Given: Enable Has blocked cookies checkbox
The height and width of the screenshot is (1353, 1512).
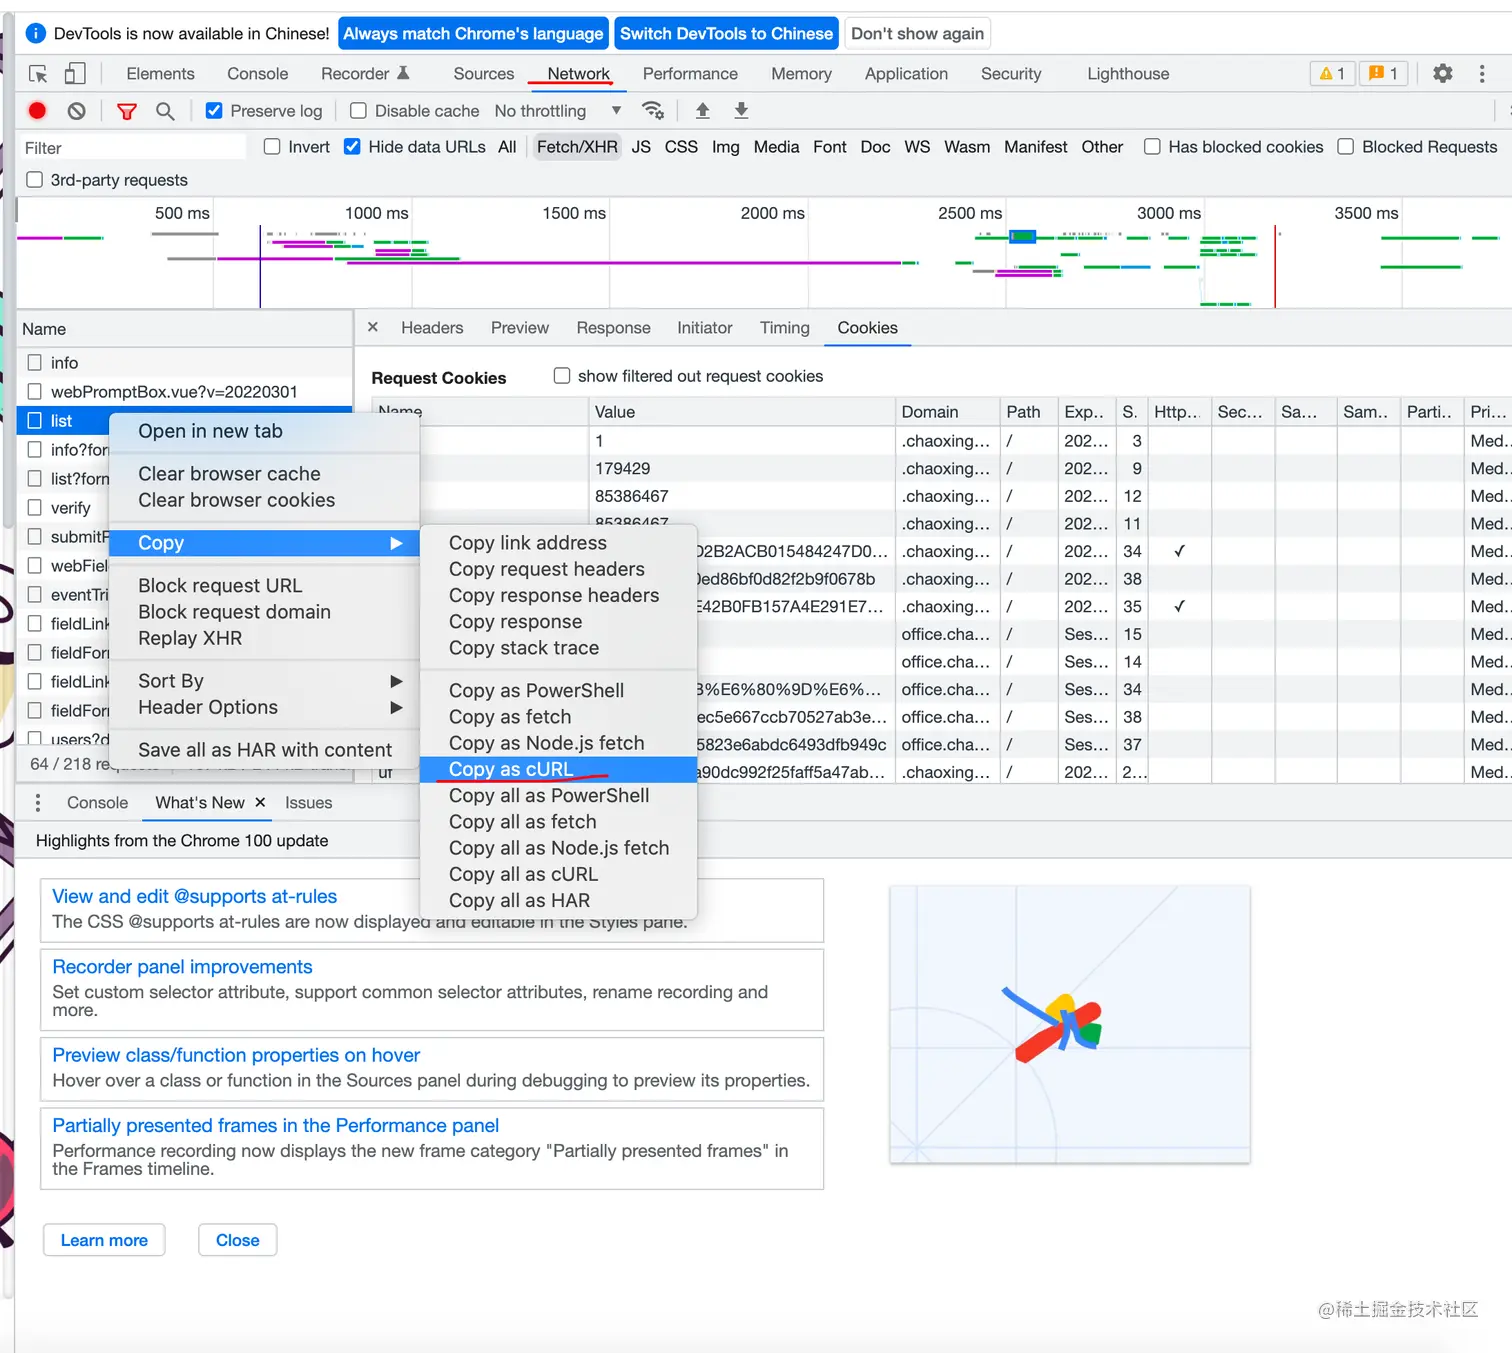Looking at the screenshot, I should coord(1152,146).
